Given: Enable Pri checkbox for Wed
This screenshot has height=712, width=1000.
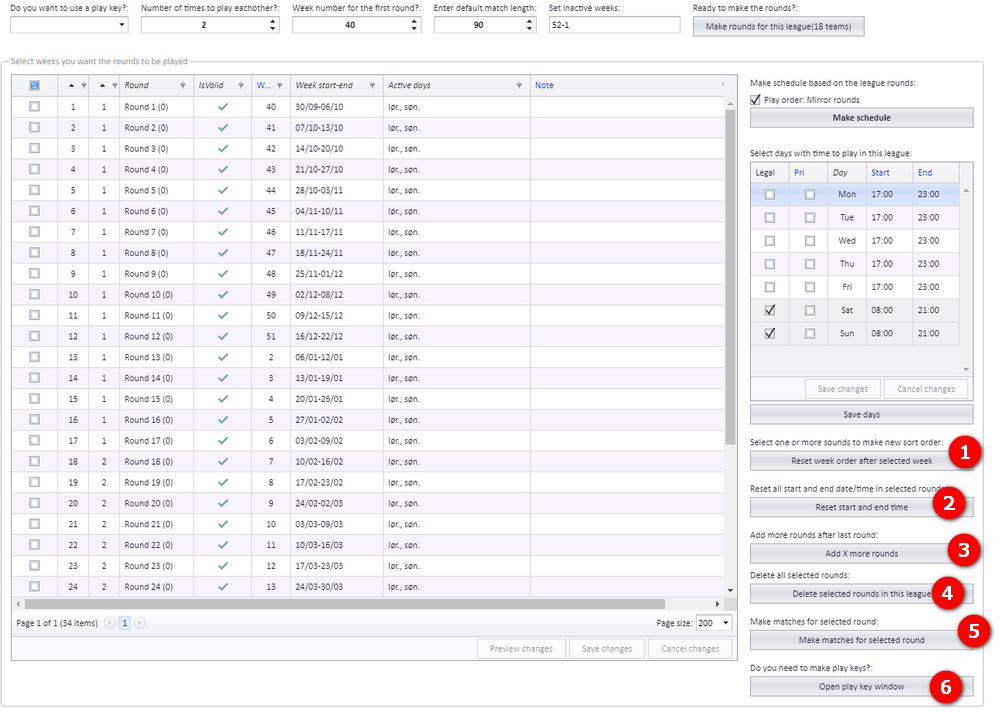Looking at the screenshot, I should (810, 241).
